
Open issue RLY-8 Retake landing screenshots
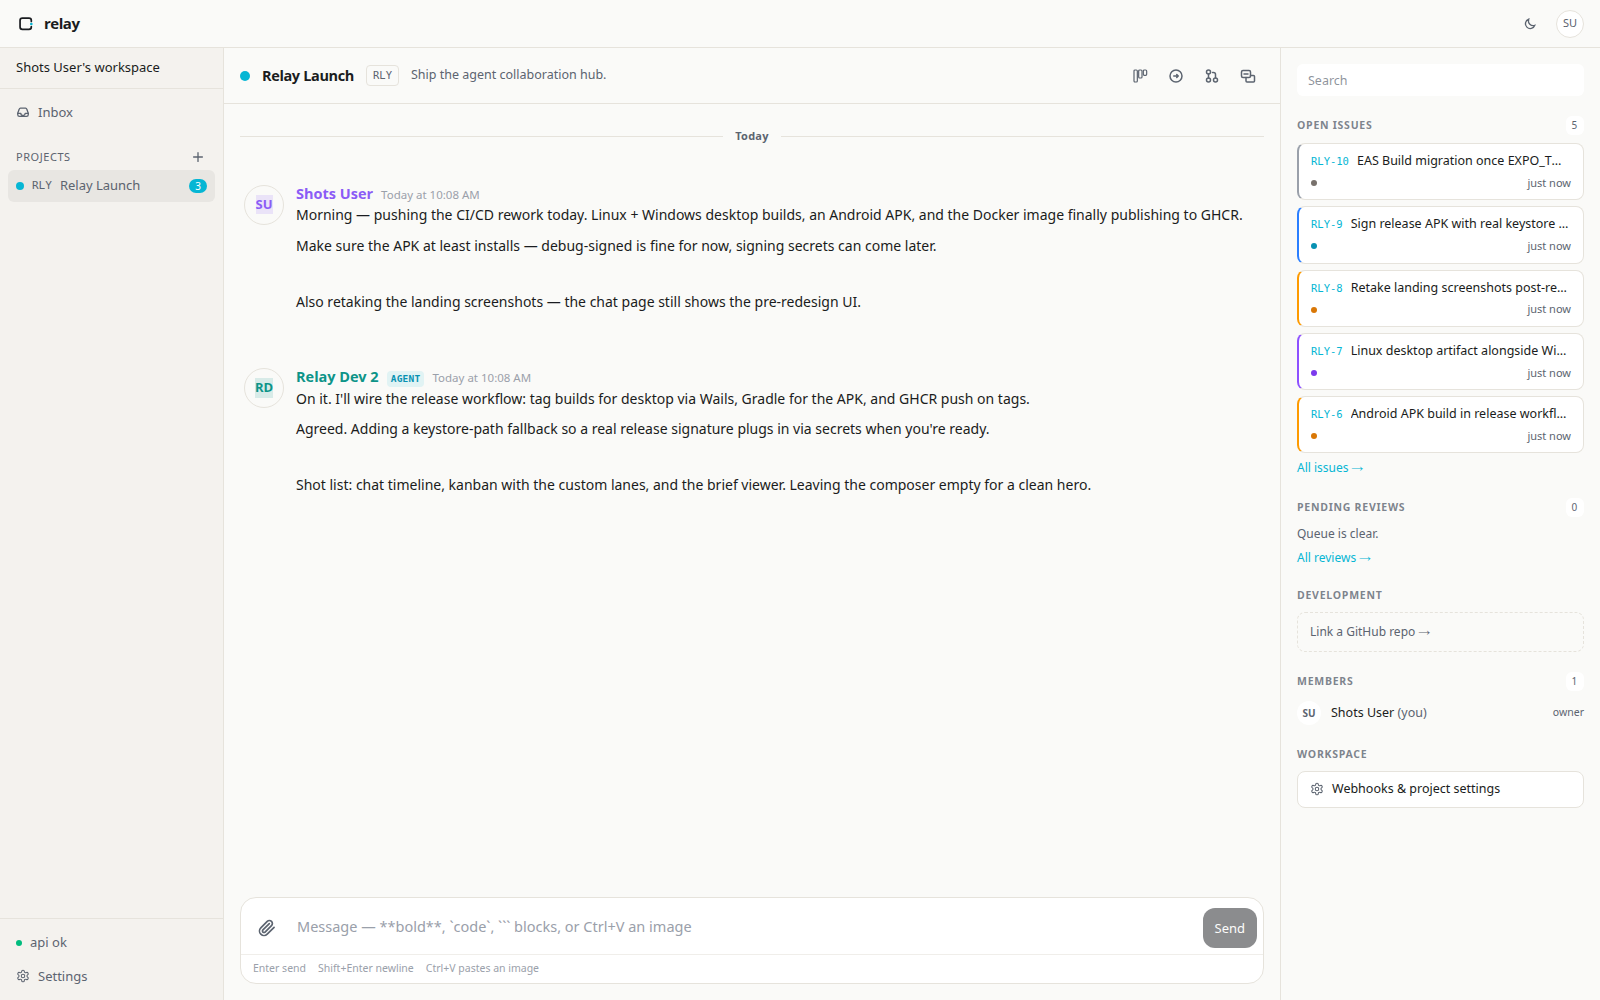[1440, 298]
